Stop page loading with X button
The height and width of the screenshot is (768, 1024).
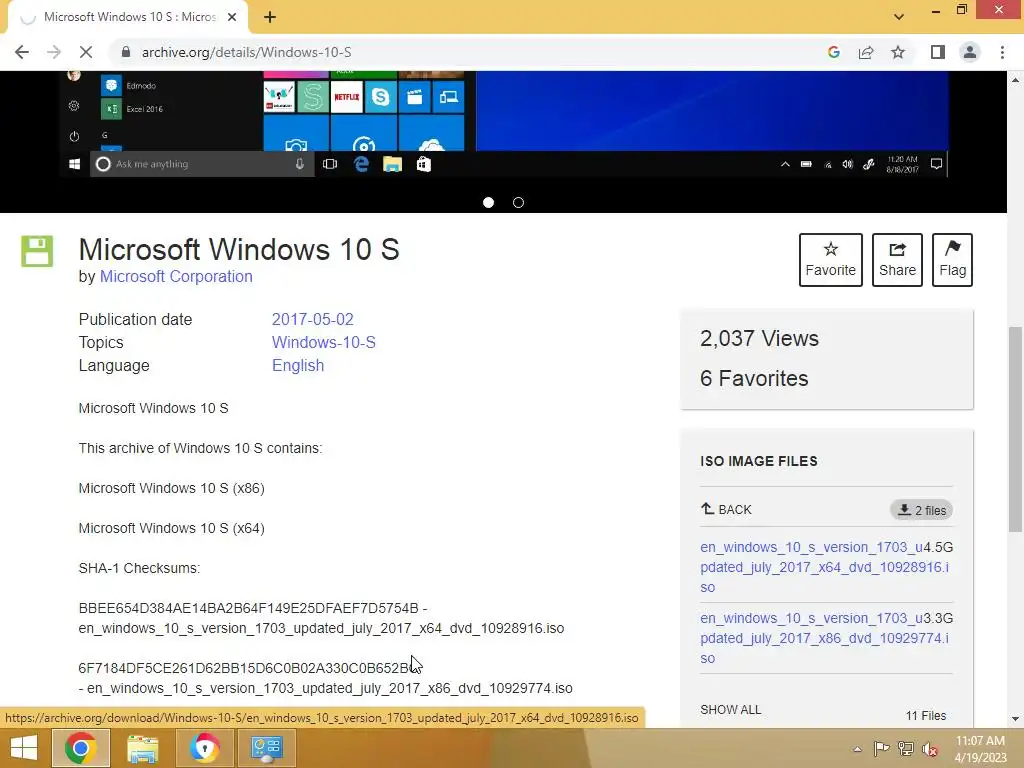(86, 52)
